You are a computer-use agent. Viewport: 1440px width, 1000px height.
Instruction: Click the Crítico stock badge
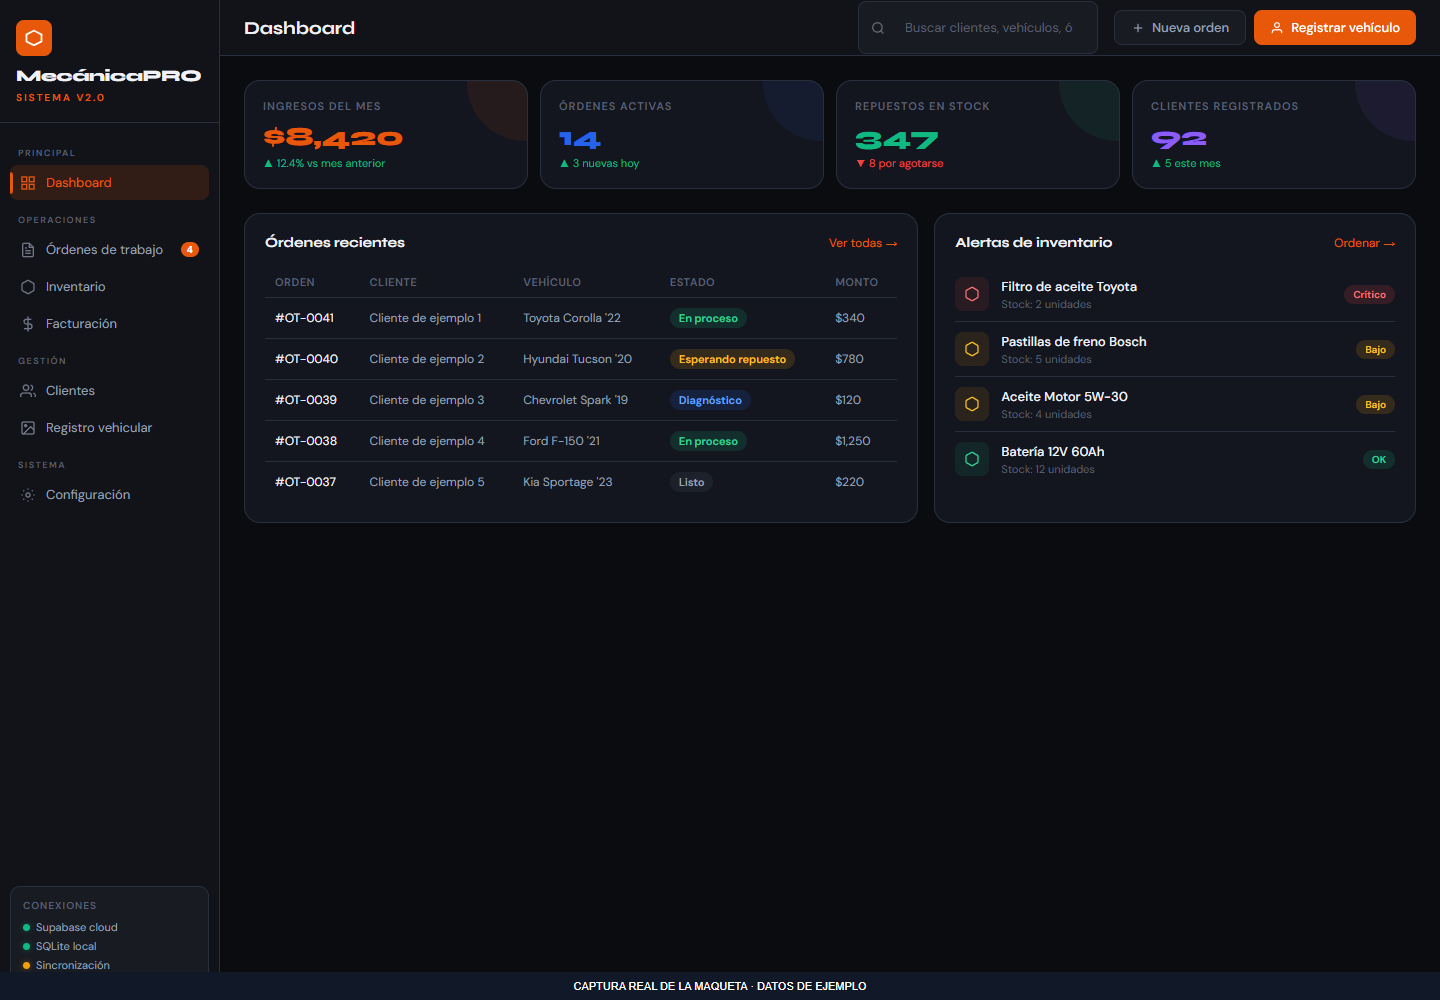click(1370, 295)
